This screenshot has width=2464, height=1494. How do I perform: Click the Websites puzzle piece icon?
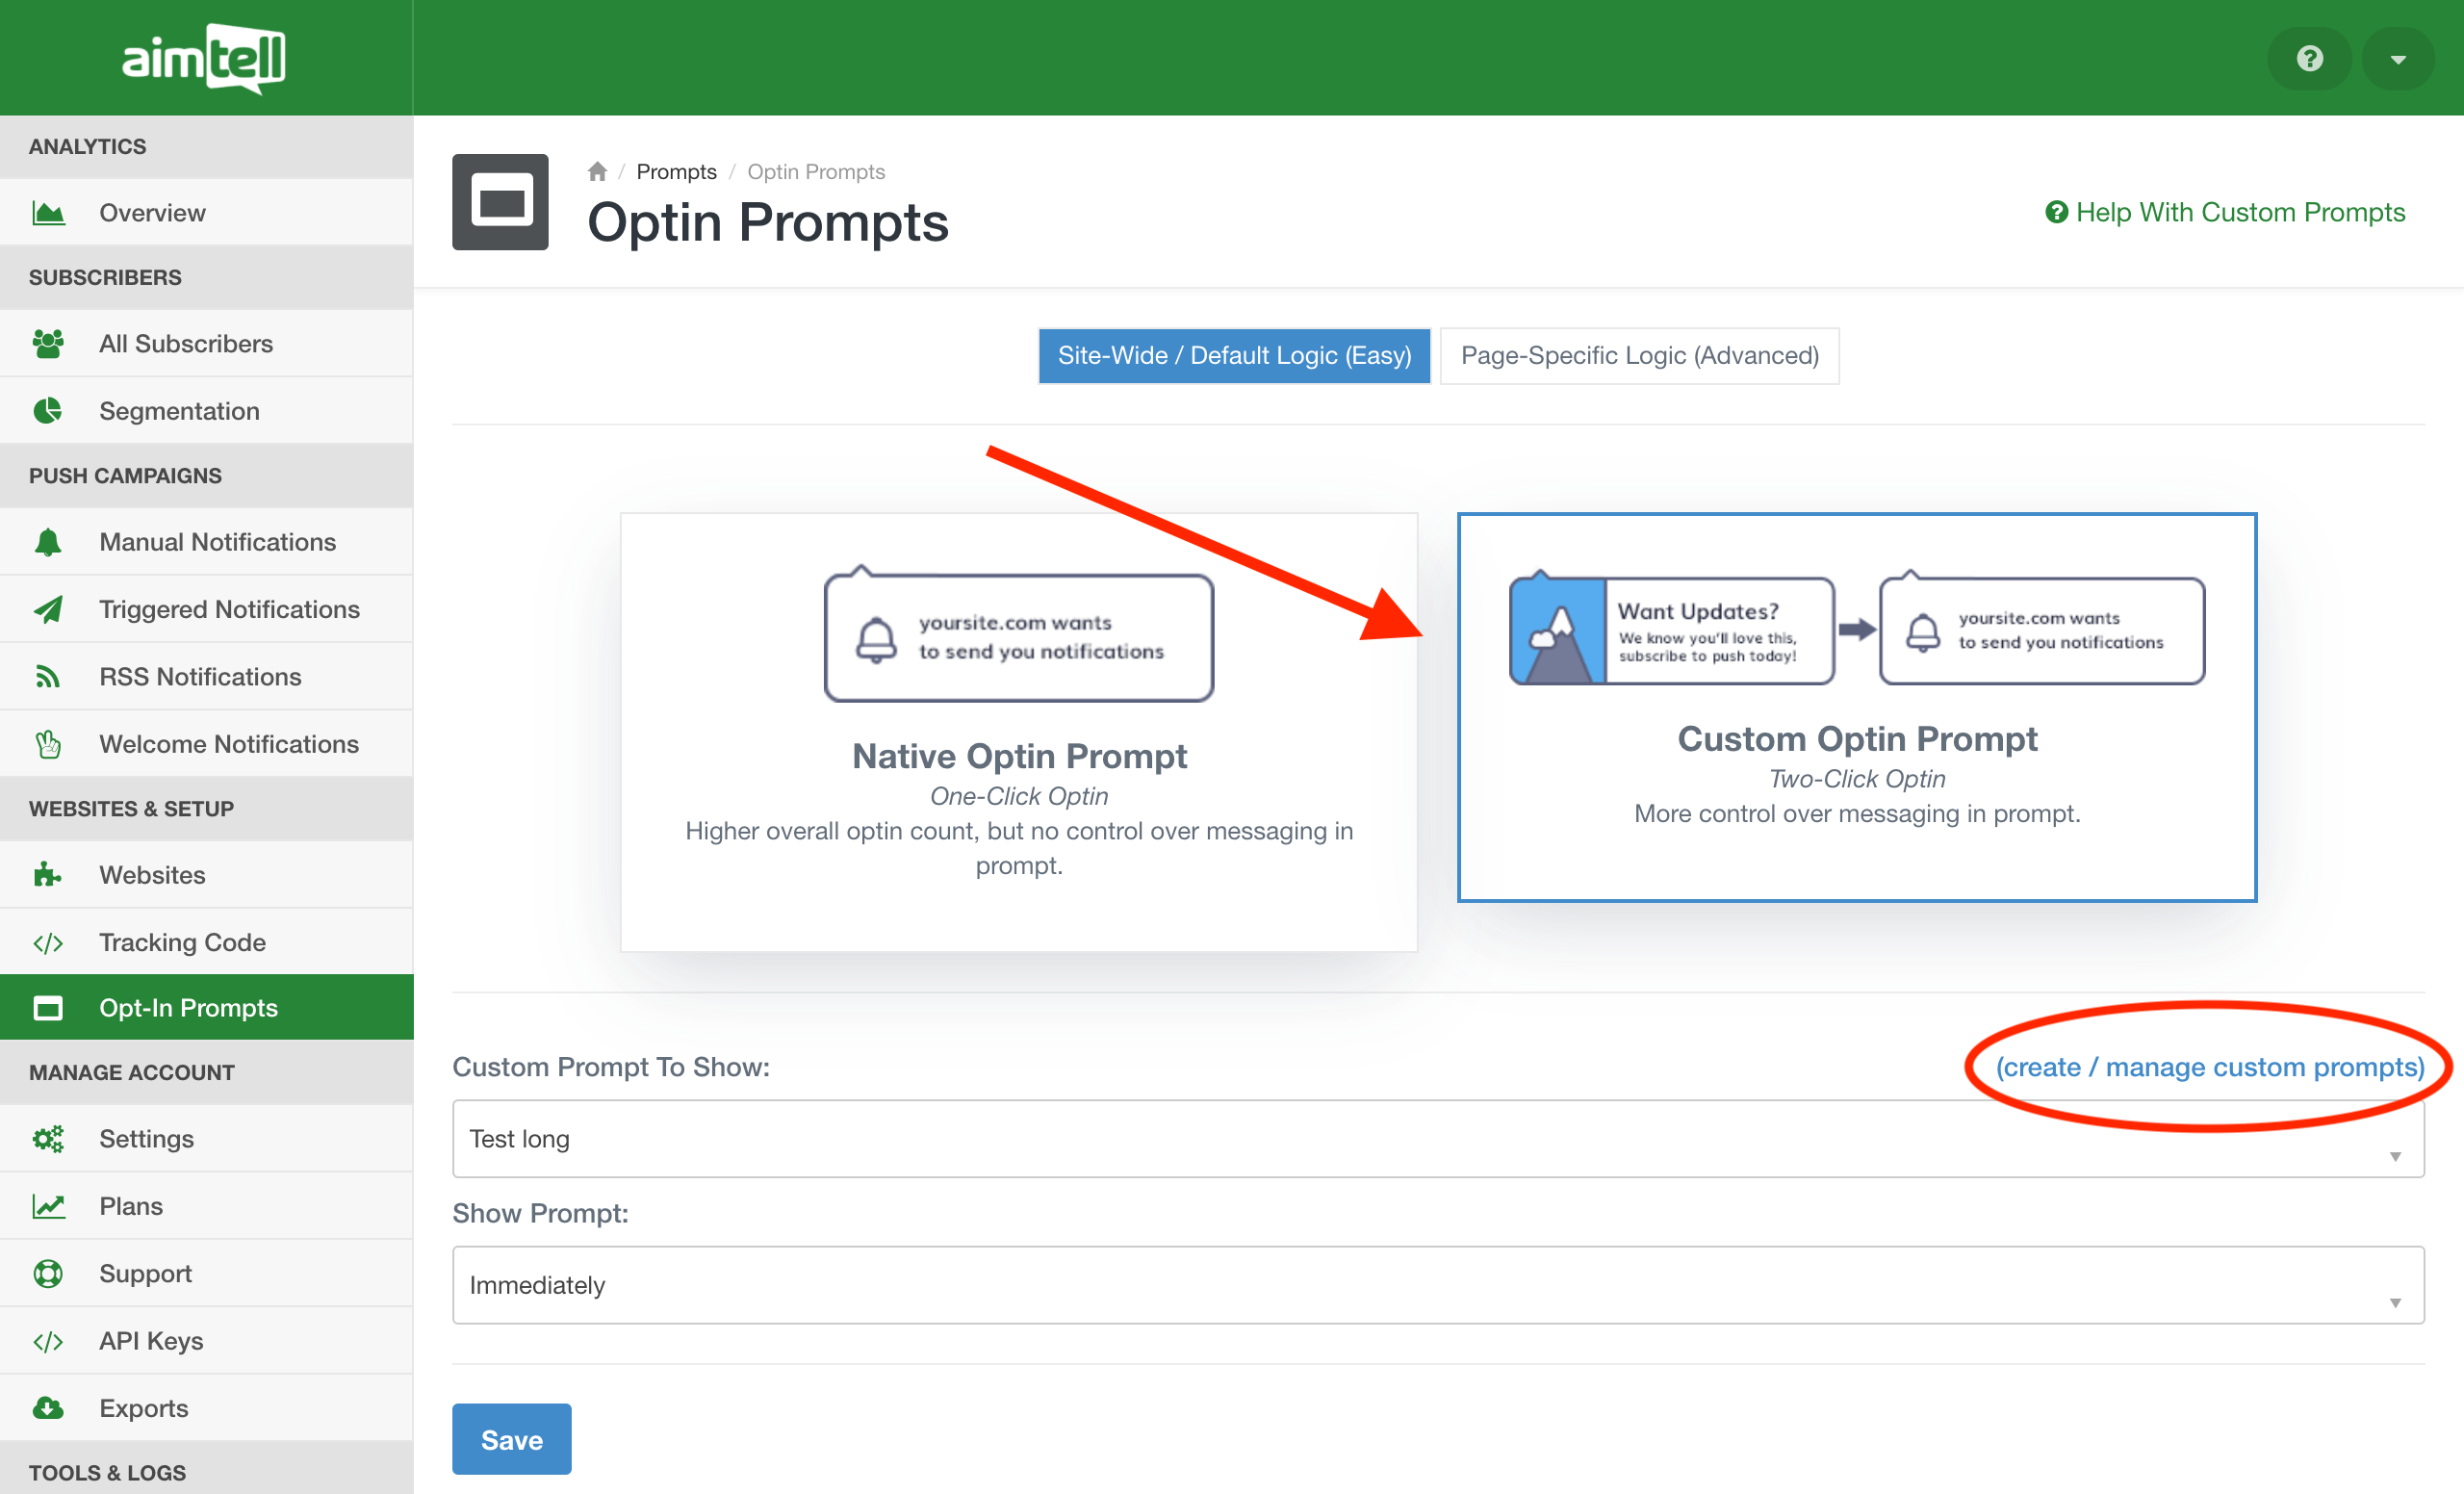point(48,875)
